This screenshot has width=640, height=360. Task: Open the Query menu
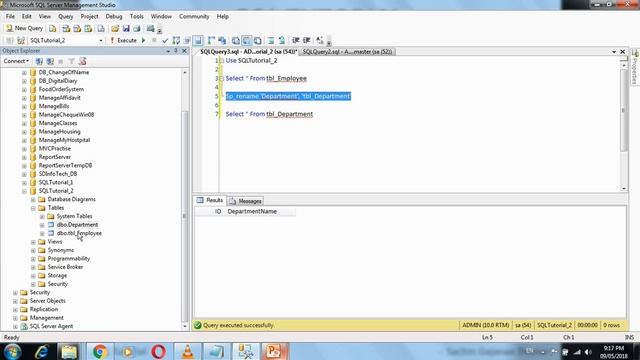(65, 16)
